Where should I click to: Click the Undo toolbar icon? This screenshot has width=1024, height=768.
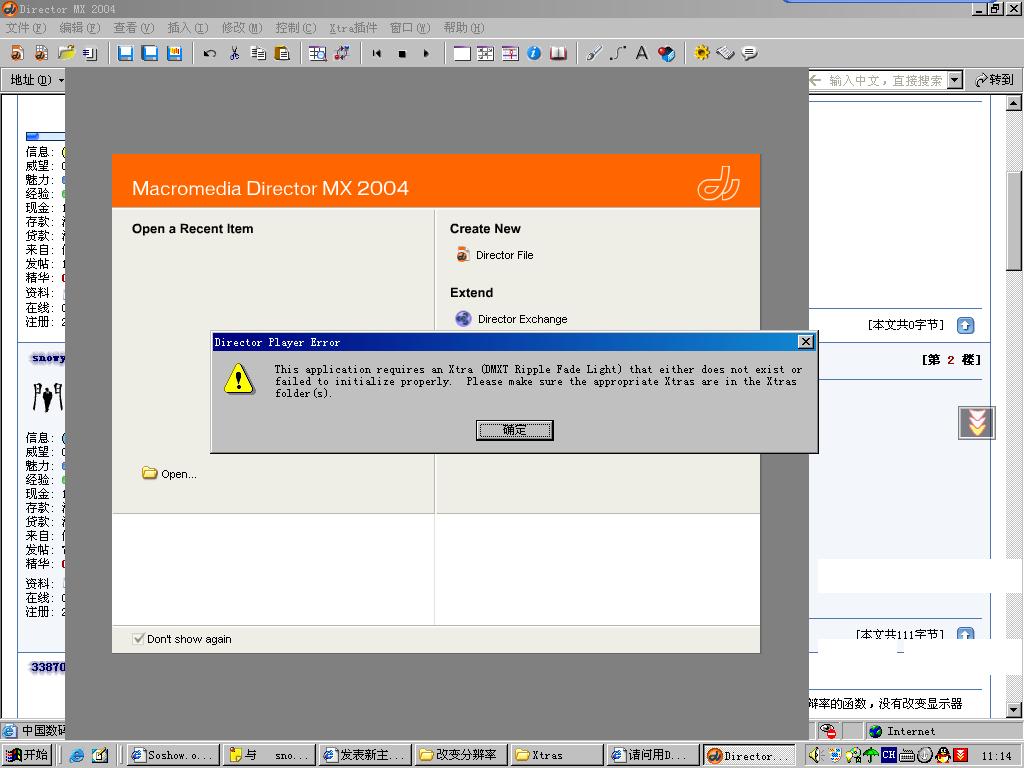pos(210,54)
